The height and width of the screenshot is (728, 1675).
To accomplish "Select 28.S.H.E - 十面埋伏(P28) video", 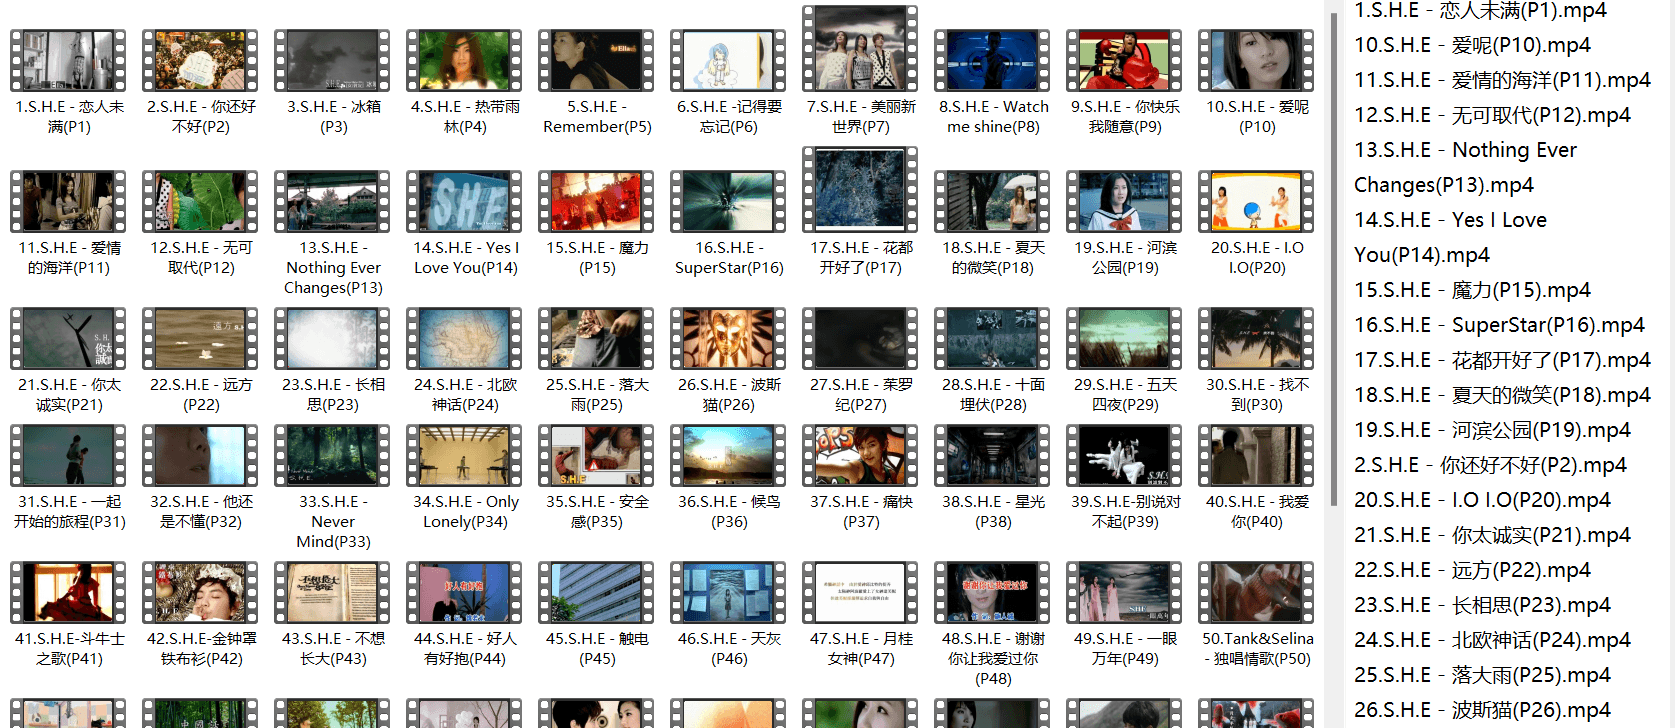I will (992, 338).
